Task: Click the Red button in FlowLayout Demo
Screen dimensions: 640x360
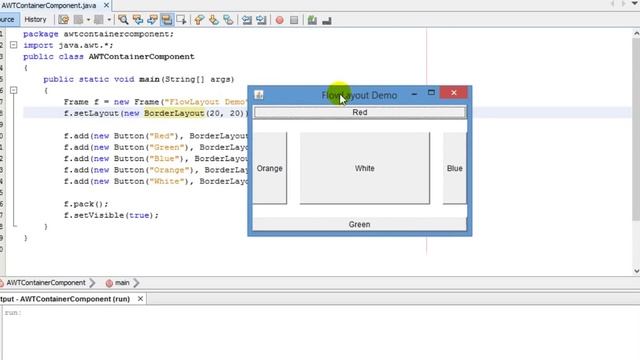Action: coord(360,112)
